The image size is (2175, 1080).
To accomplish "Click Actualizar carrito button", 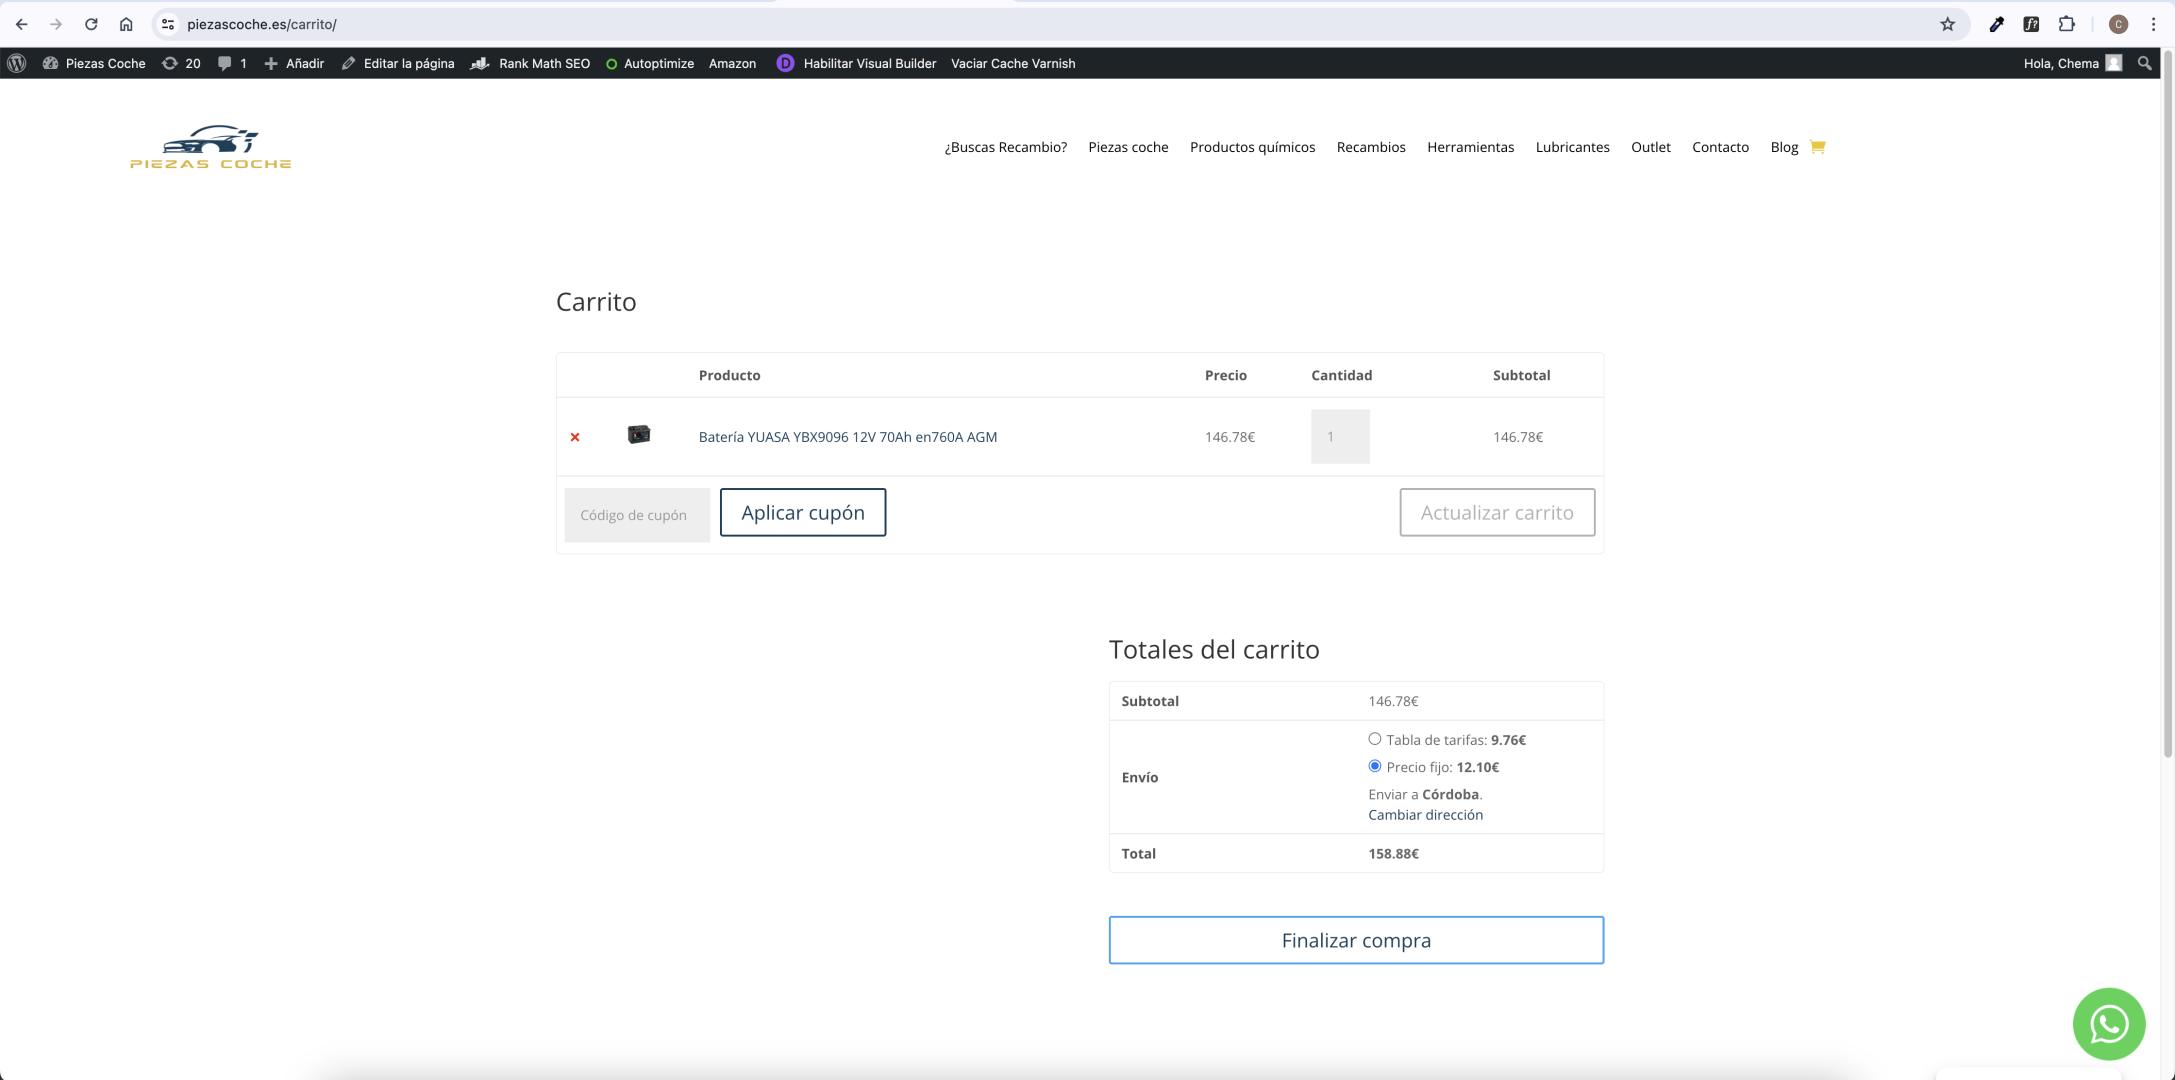I will pyautogui.click(x=1497, y=512).
